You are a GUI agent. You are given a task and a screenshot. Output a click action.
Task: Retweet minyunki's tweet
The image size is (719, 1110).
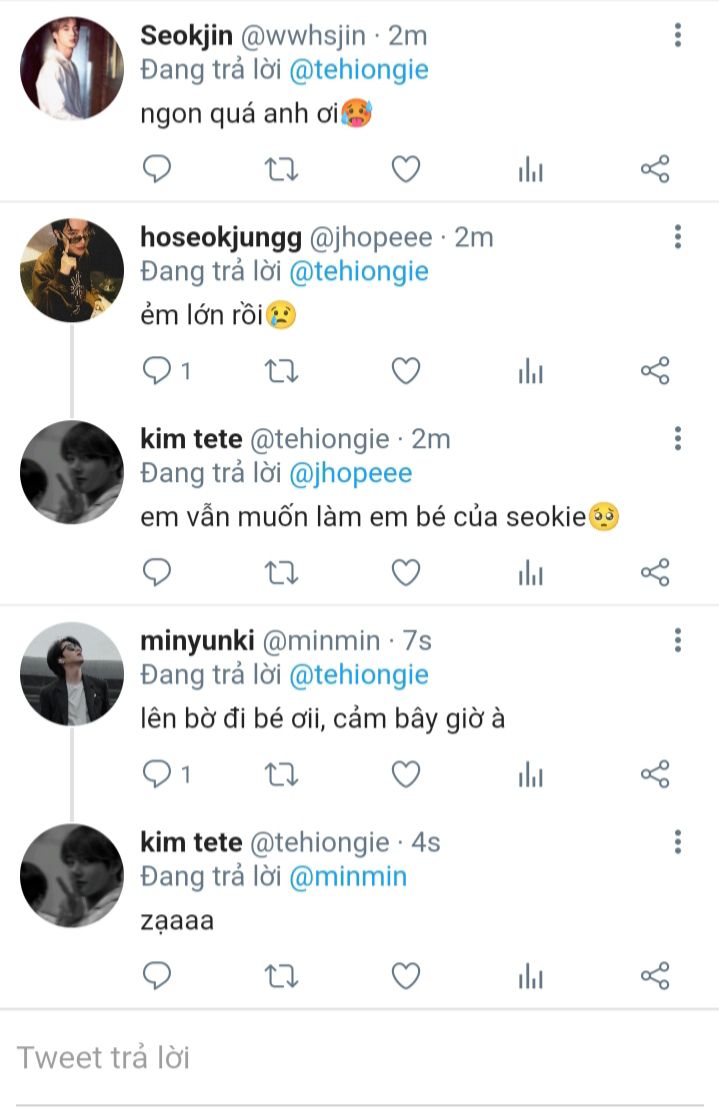click(x=281, y=774)
